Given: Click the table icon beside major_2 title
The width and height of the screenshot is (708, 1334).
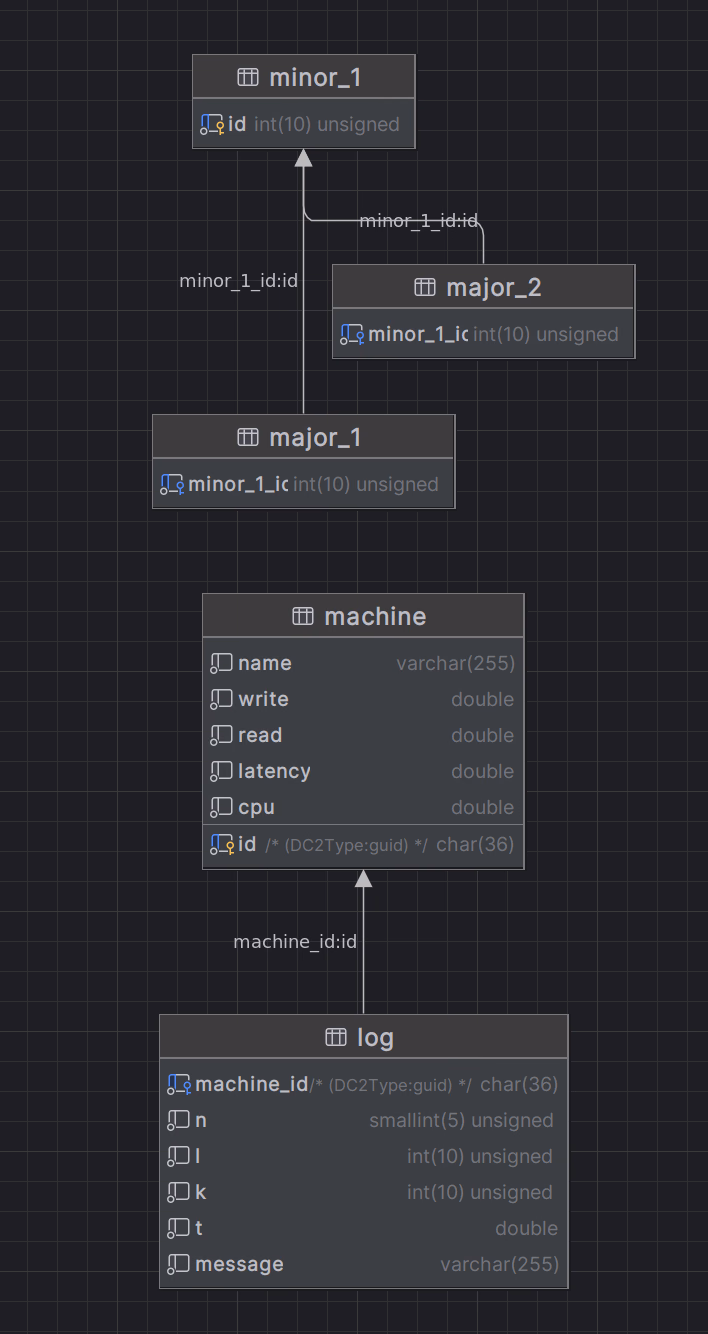Looking at the screenshot, I should pyautogui.click(x=425, y=287).
